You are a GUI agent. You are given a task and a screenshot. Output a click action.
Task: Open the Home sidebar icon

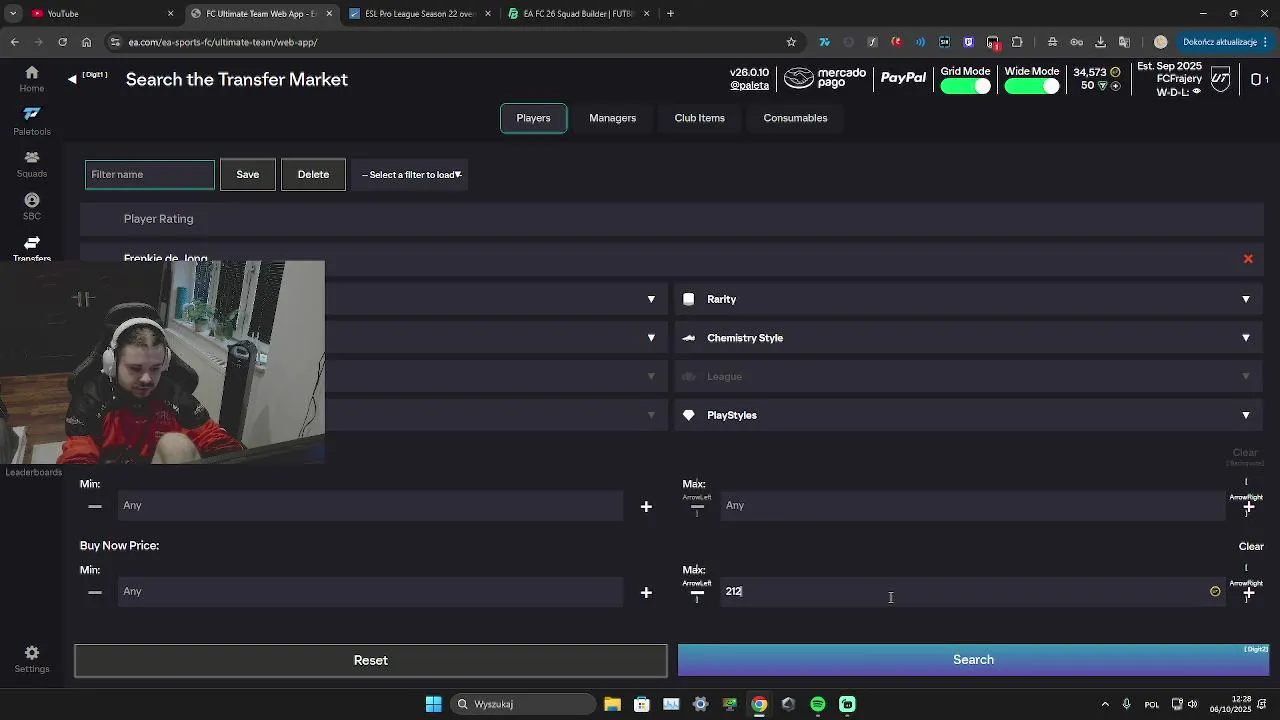31,72
